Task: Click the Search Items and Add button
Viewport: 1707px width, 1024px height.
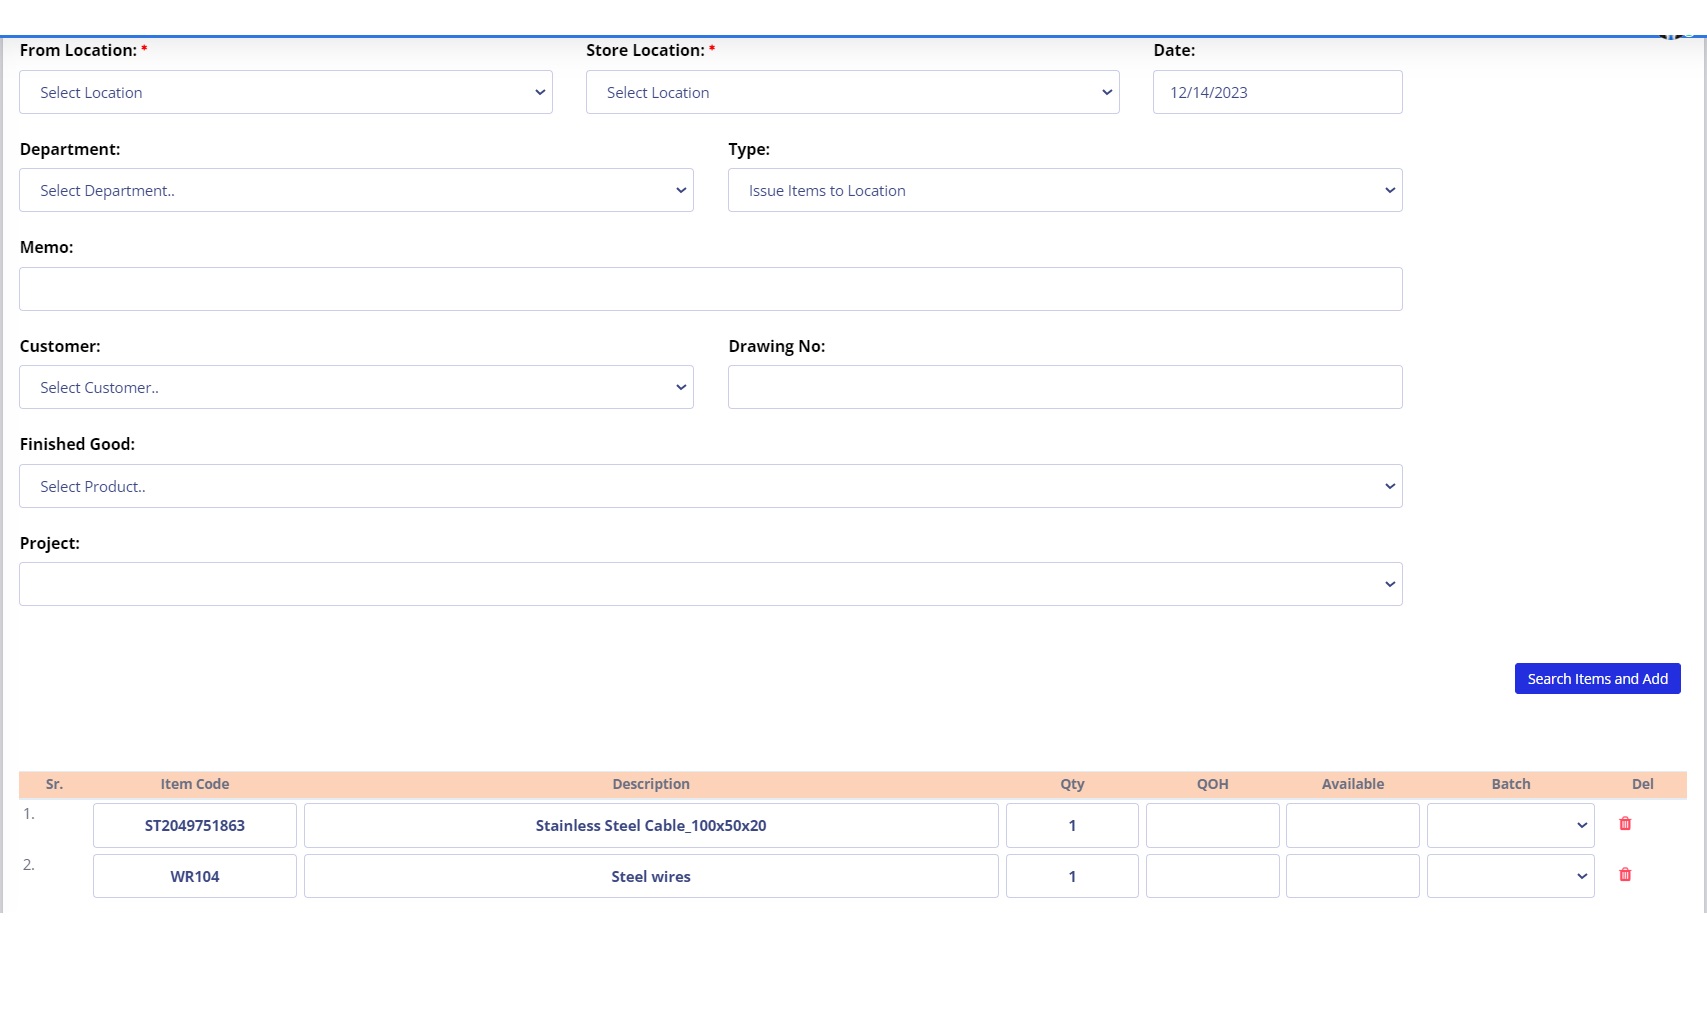Action: pyautogui.click(x=1597, y=678)
